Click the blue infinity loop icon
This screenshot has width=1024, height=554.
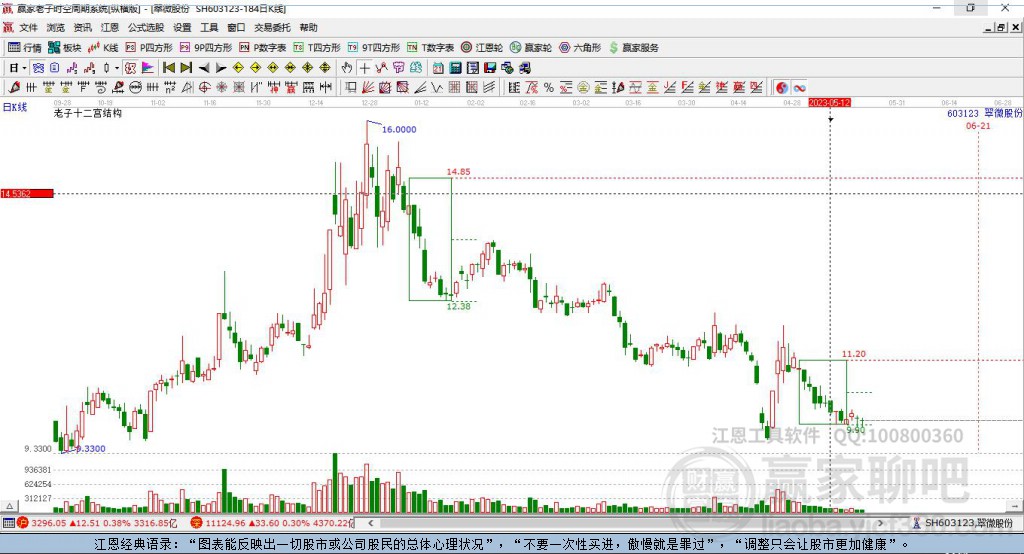click(799, 88)
